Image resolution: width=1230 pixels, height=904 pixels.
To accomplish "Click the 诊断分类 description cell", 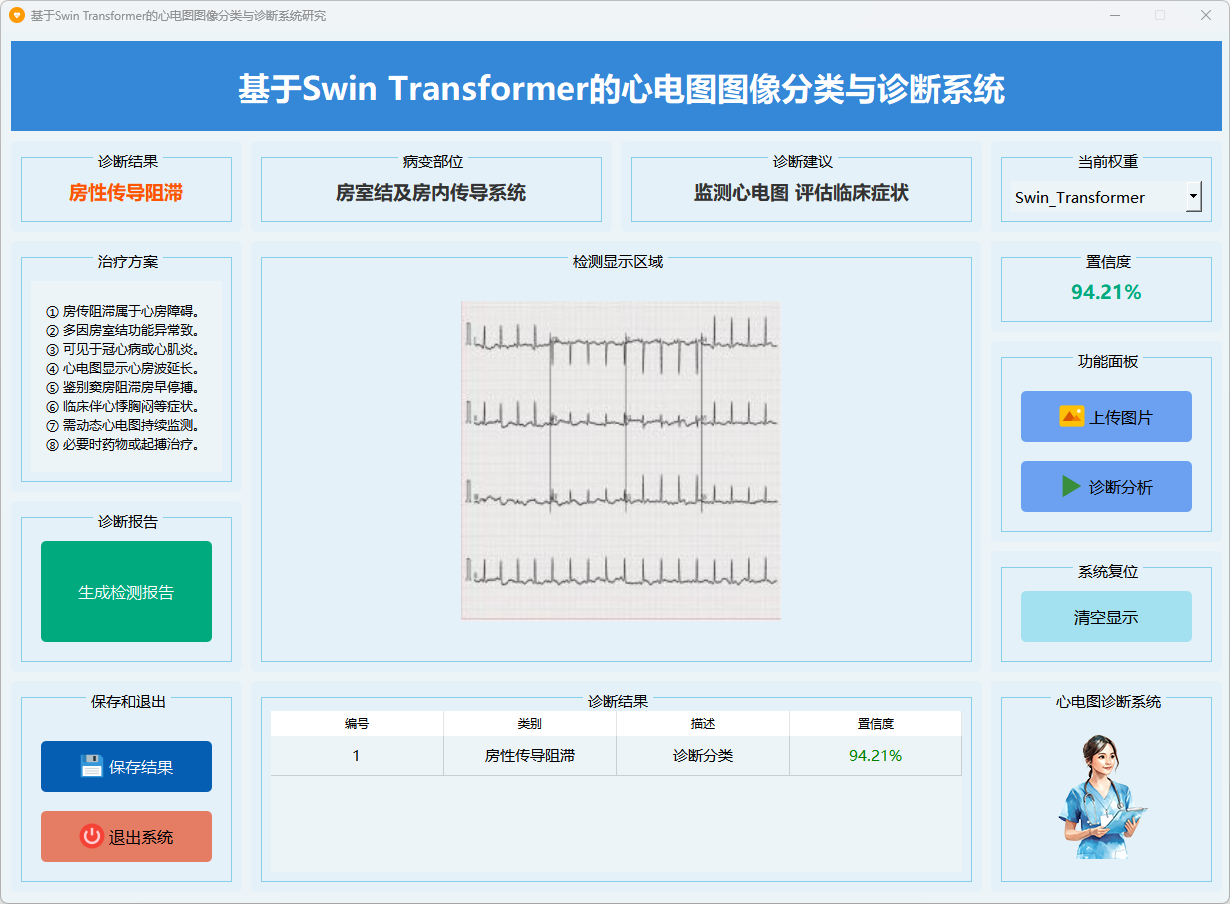I will tap(703, 756).
